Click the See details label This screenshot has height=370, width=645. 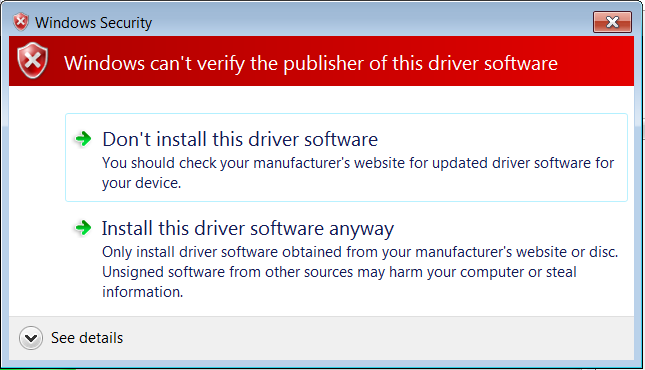(x=87, y=338)
